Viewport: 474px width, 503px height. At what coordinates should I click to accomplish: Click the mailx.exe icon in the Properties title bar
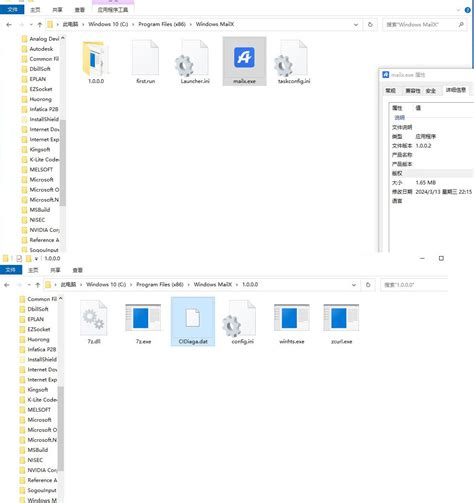point(386,75)
